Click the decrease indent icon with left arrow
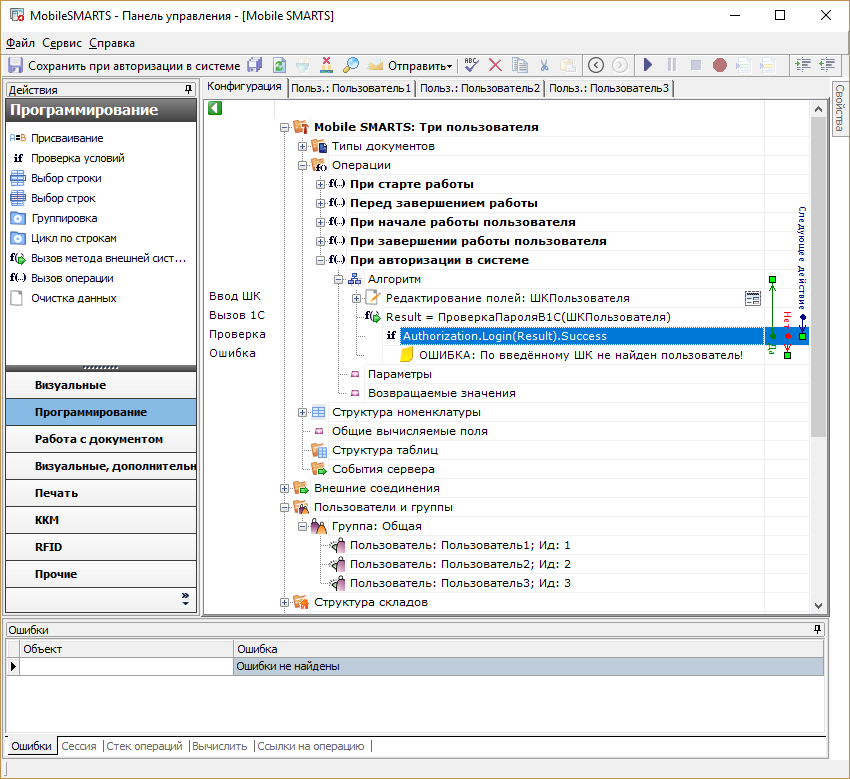This screenshot has width=850, height=779. point(827,65)
